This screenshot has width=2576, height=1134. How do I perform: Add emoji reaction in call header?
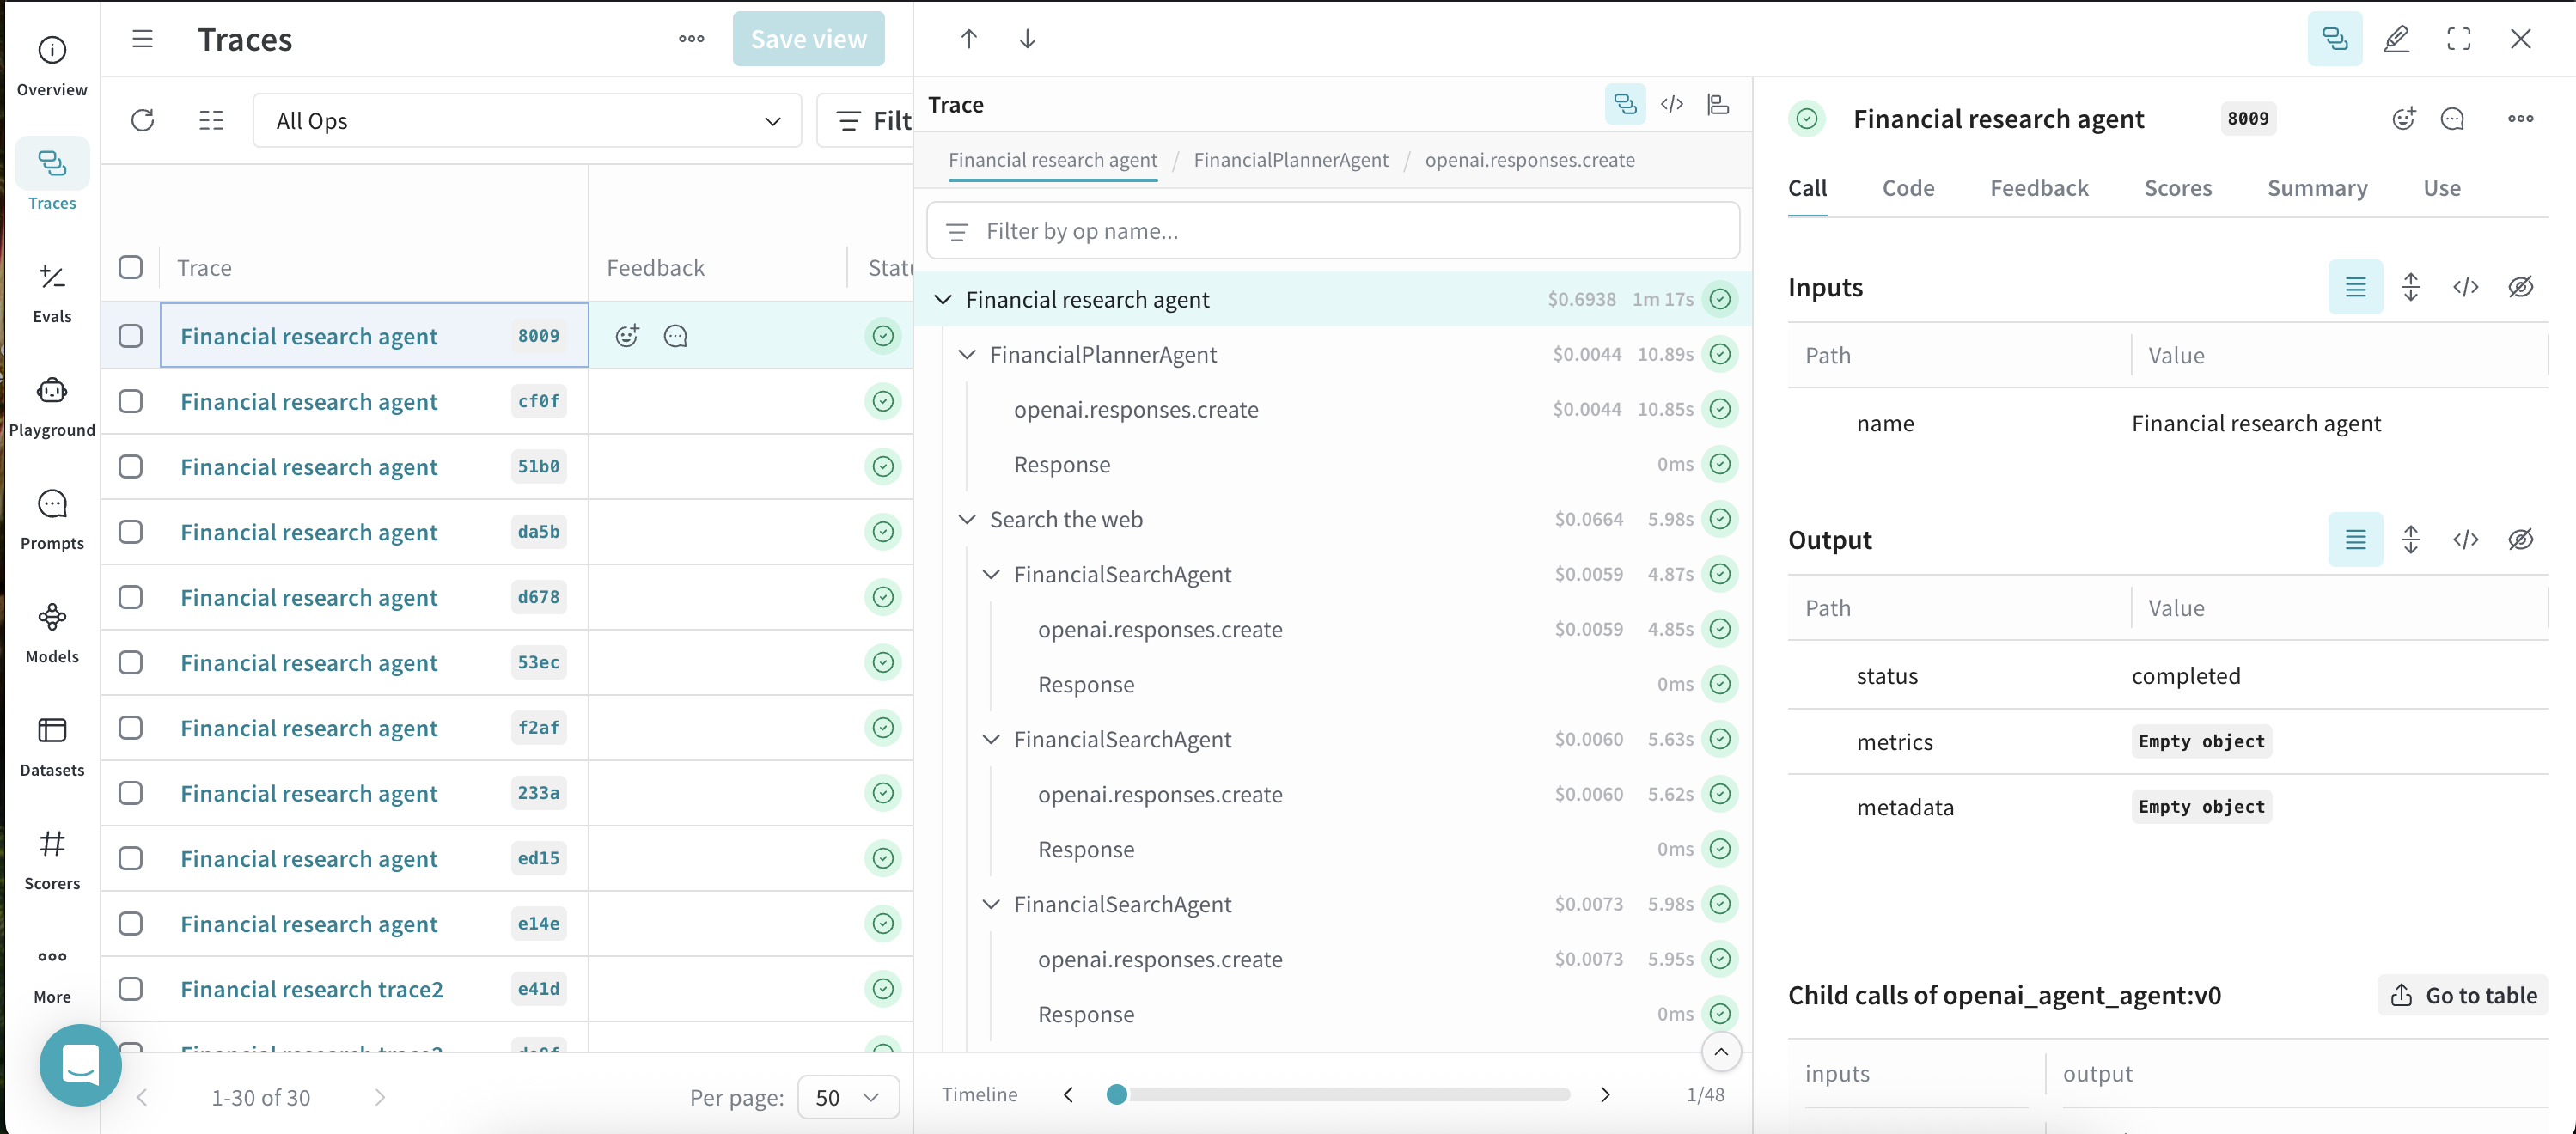point(2403,119)
